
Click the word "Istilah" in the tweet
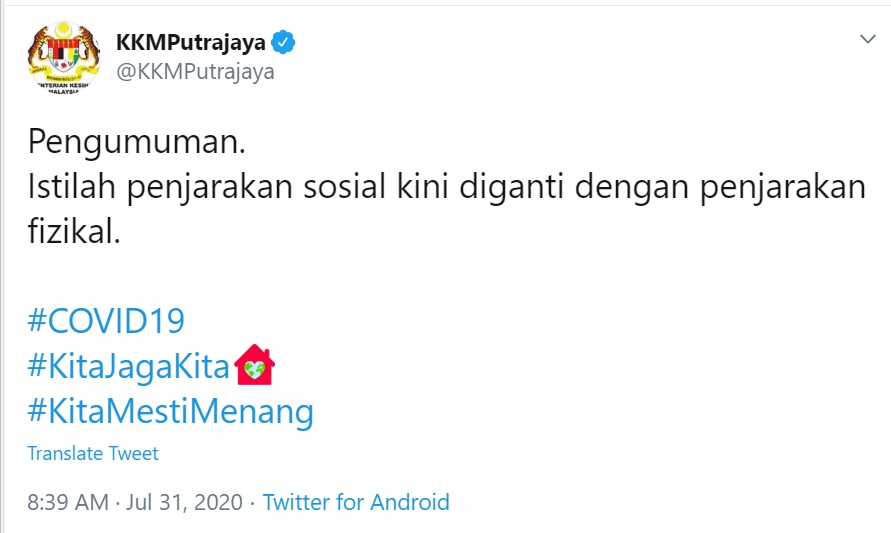point(68,187)
